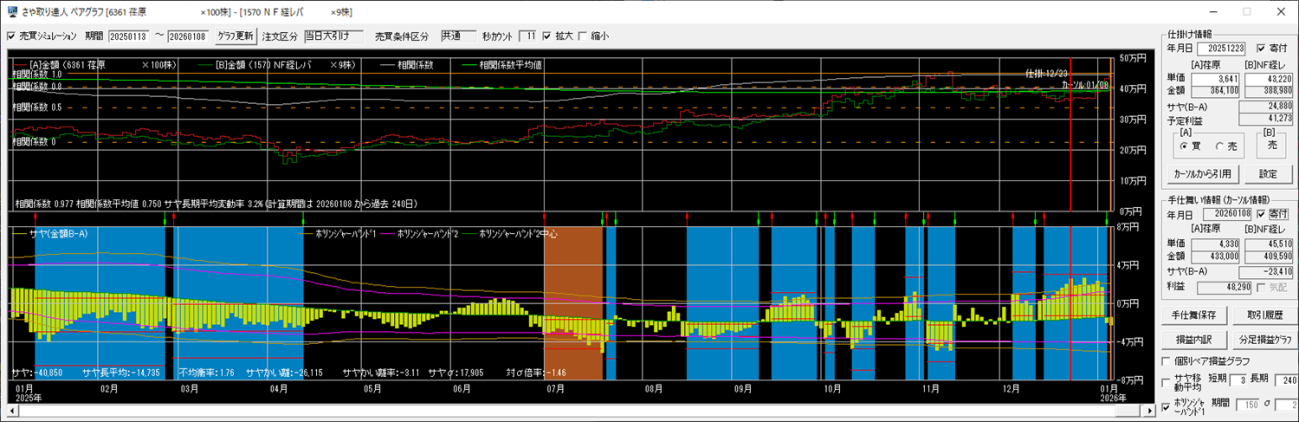
Task: Open the 損益内訳 breakdown
Action: click(1193, 338)
